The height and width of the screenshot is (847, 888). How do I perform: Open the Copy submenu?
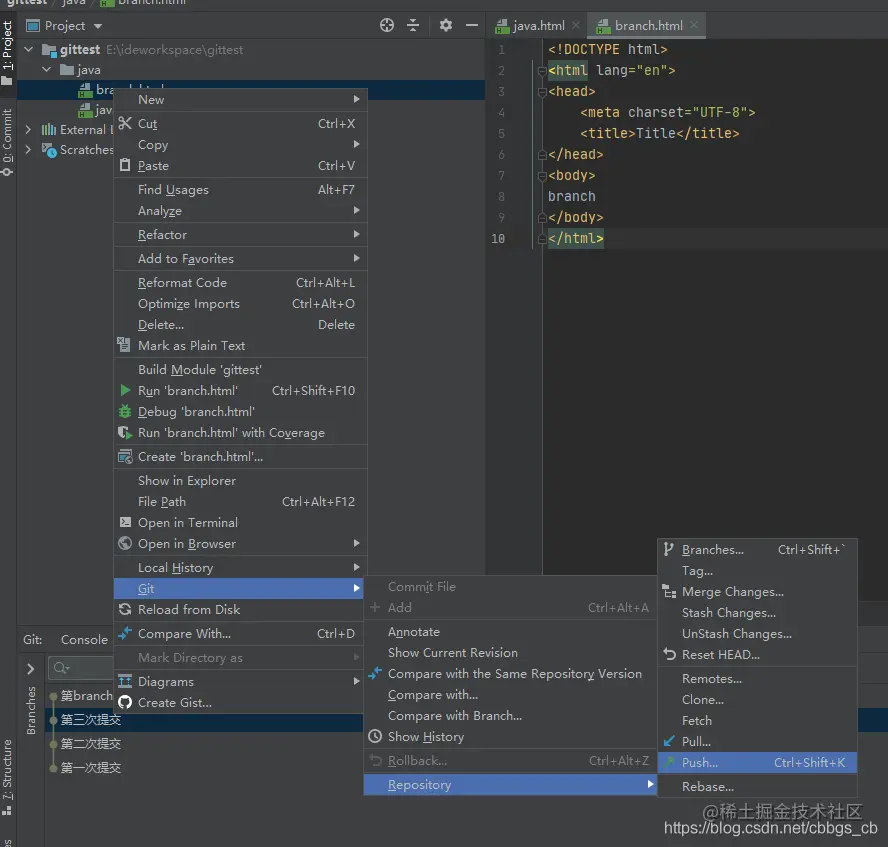241,144
